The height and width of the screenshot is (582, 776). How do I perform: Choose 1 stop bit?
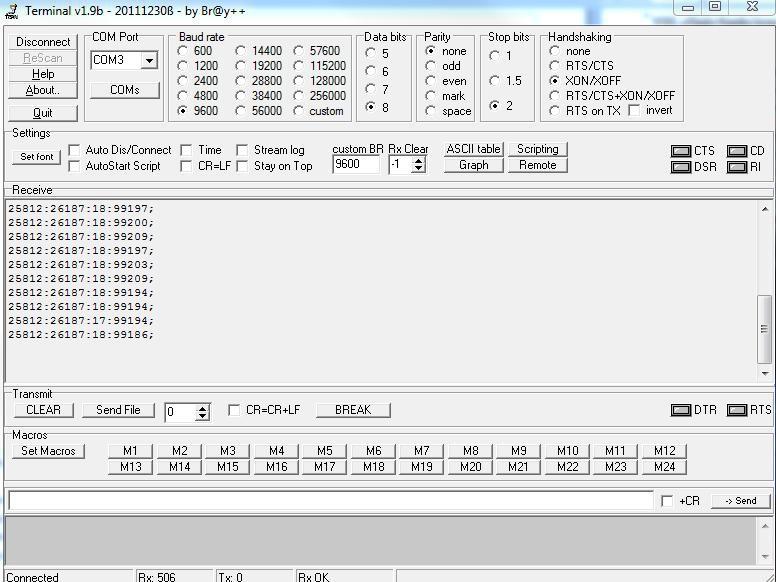[x=494, y=55]
